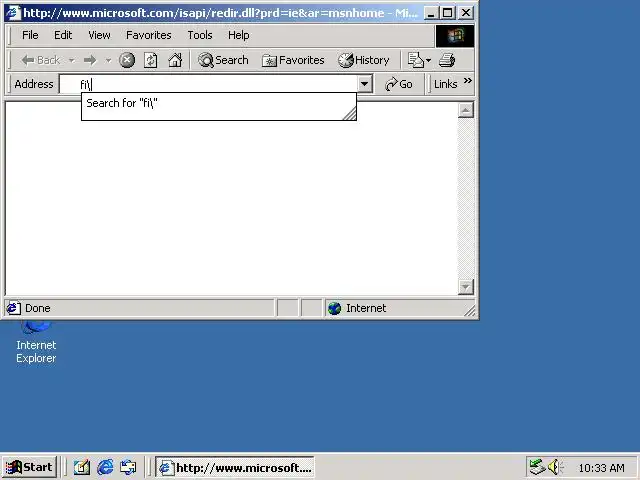Expand the Address bar dropdown list
The image size is (640, 480).
[x=364, y=84]
